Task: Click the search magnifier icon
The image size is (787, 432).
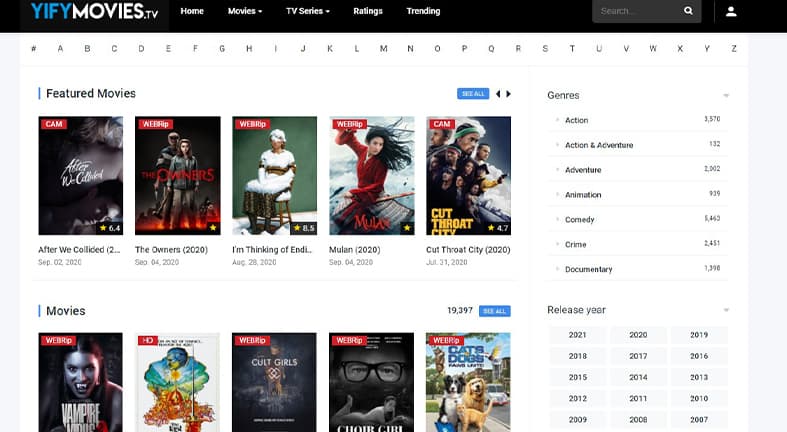Action: coord(688,11)
